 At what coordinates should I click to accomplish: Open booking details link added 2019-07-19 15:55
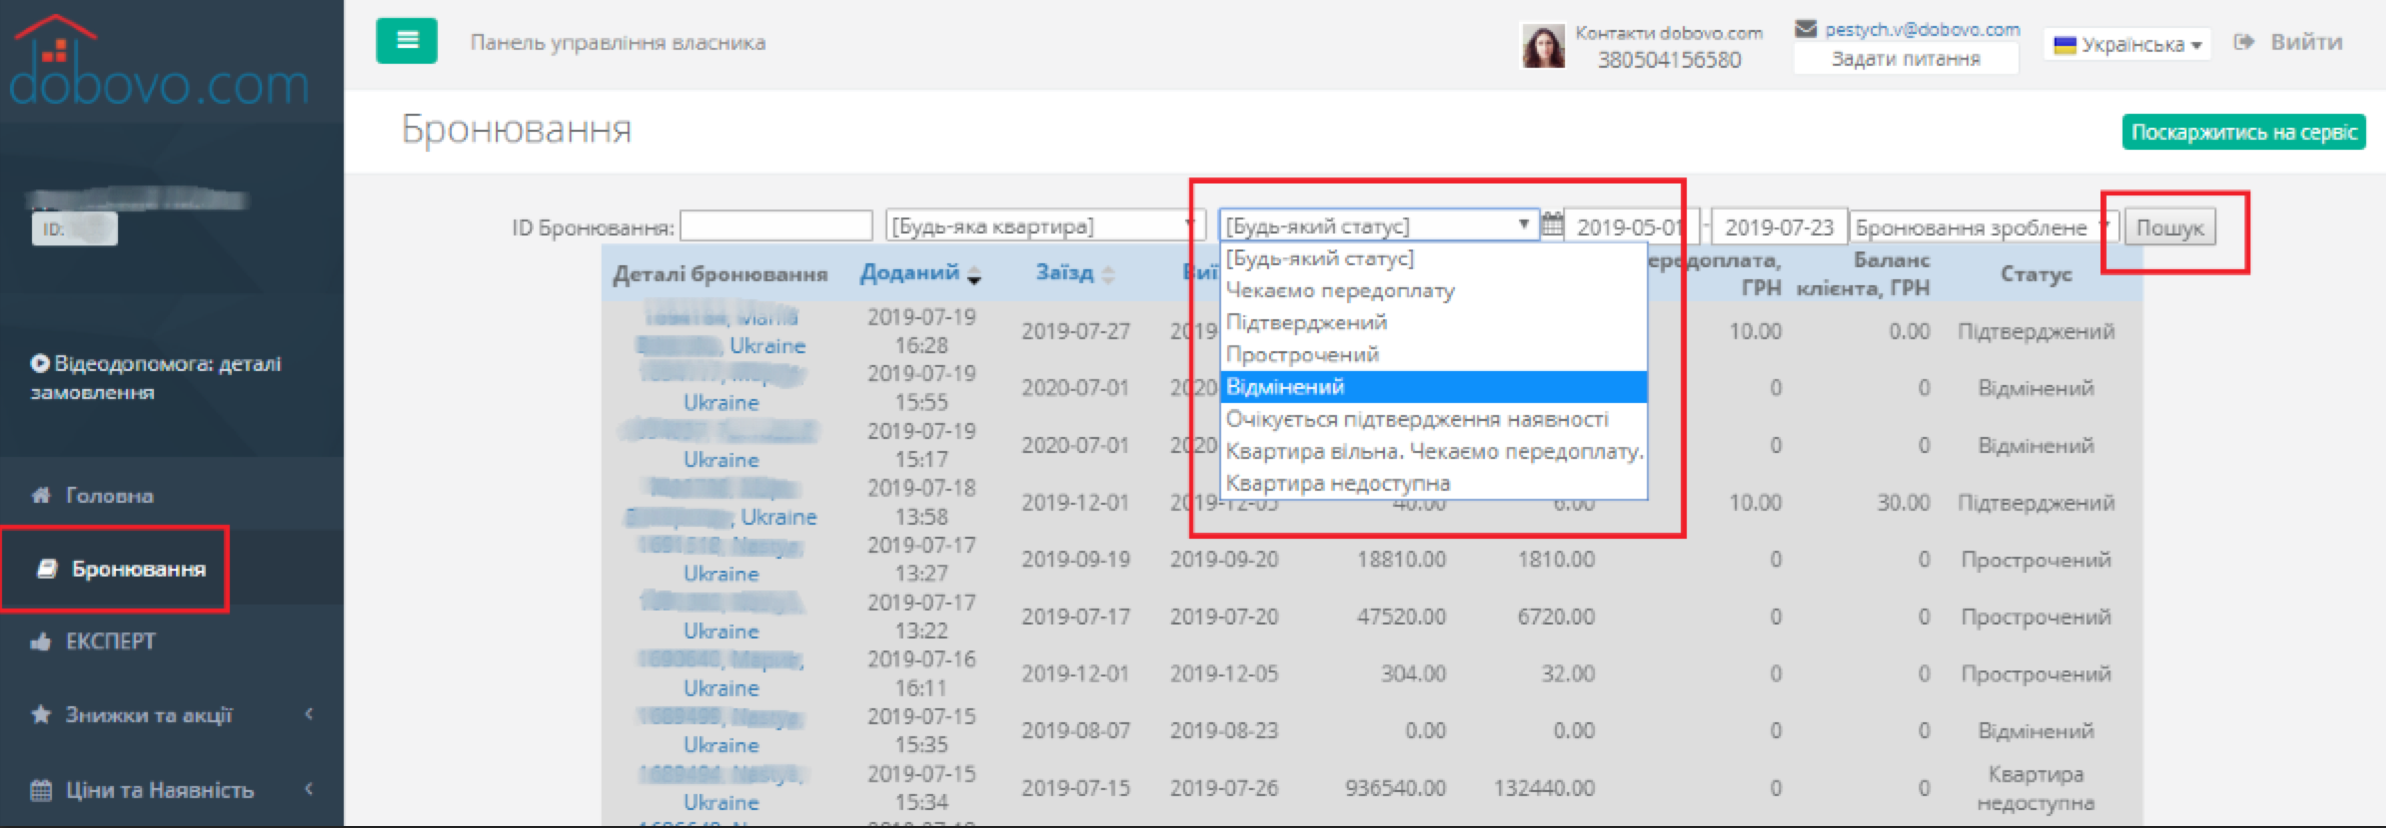[720, 388]
